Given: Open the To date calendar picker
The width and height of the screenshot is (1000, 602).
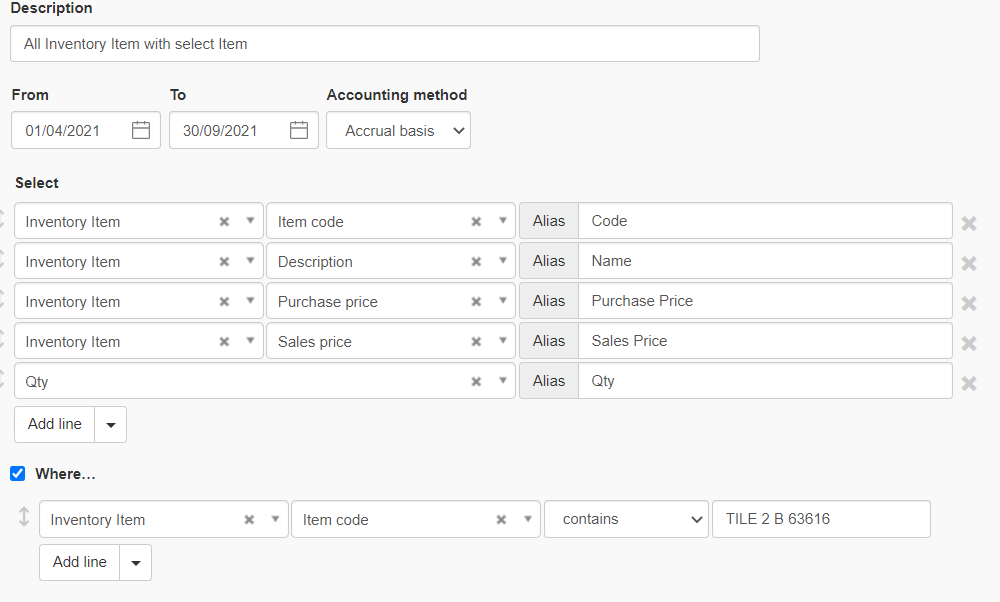Looking at the screenshot, I should [299, 130].
